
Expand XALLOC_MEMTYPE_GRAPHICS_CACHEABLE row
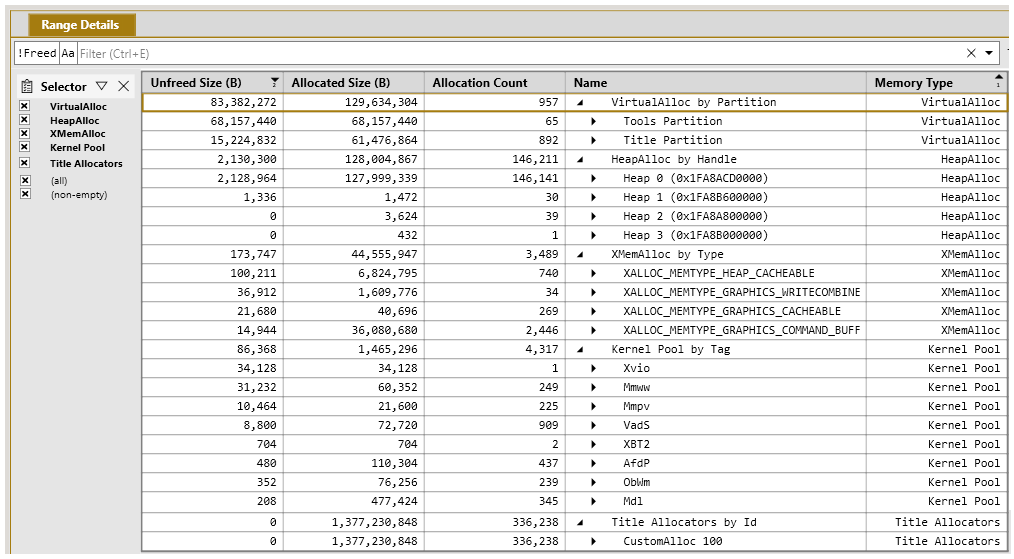(x=593, y=311)
